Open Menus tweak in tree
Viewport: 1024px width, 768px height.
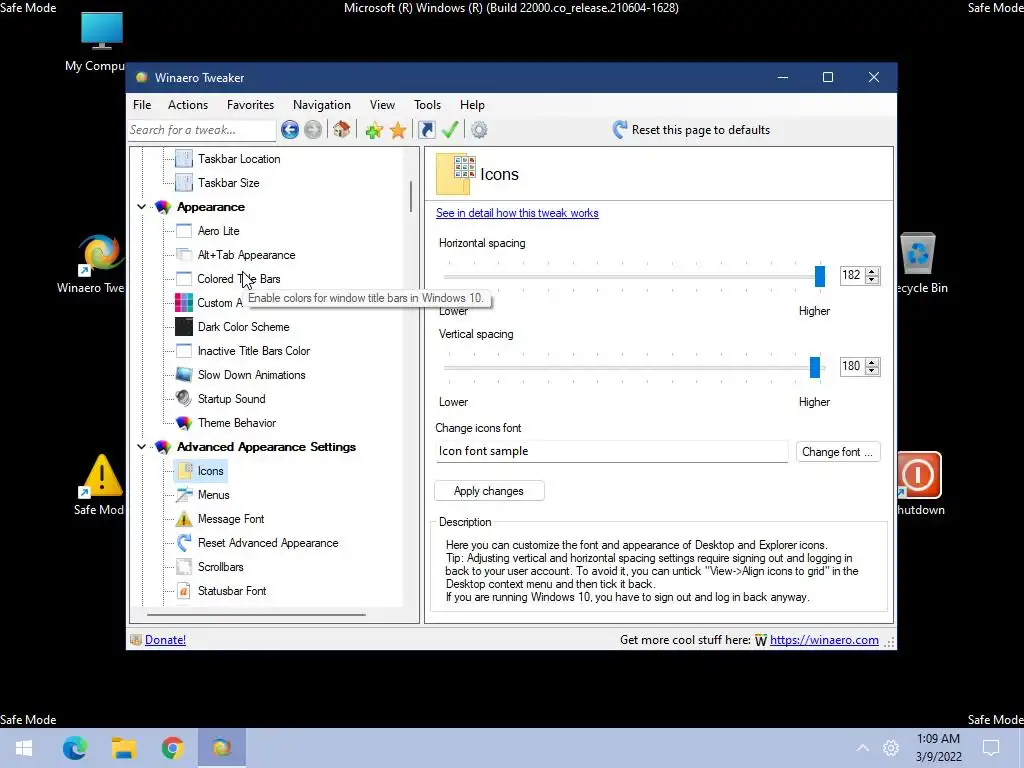(214, 495)
